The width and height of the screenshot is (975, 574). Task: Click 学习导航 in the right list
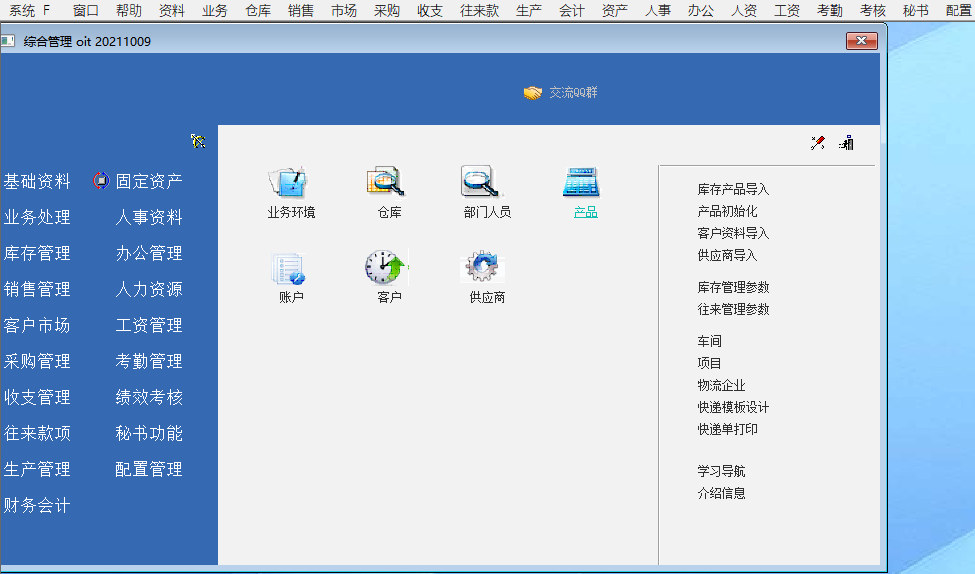(x=721, y=471)
